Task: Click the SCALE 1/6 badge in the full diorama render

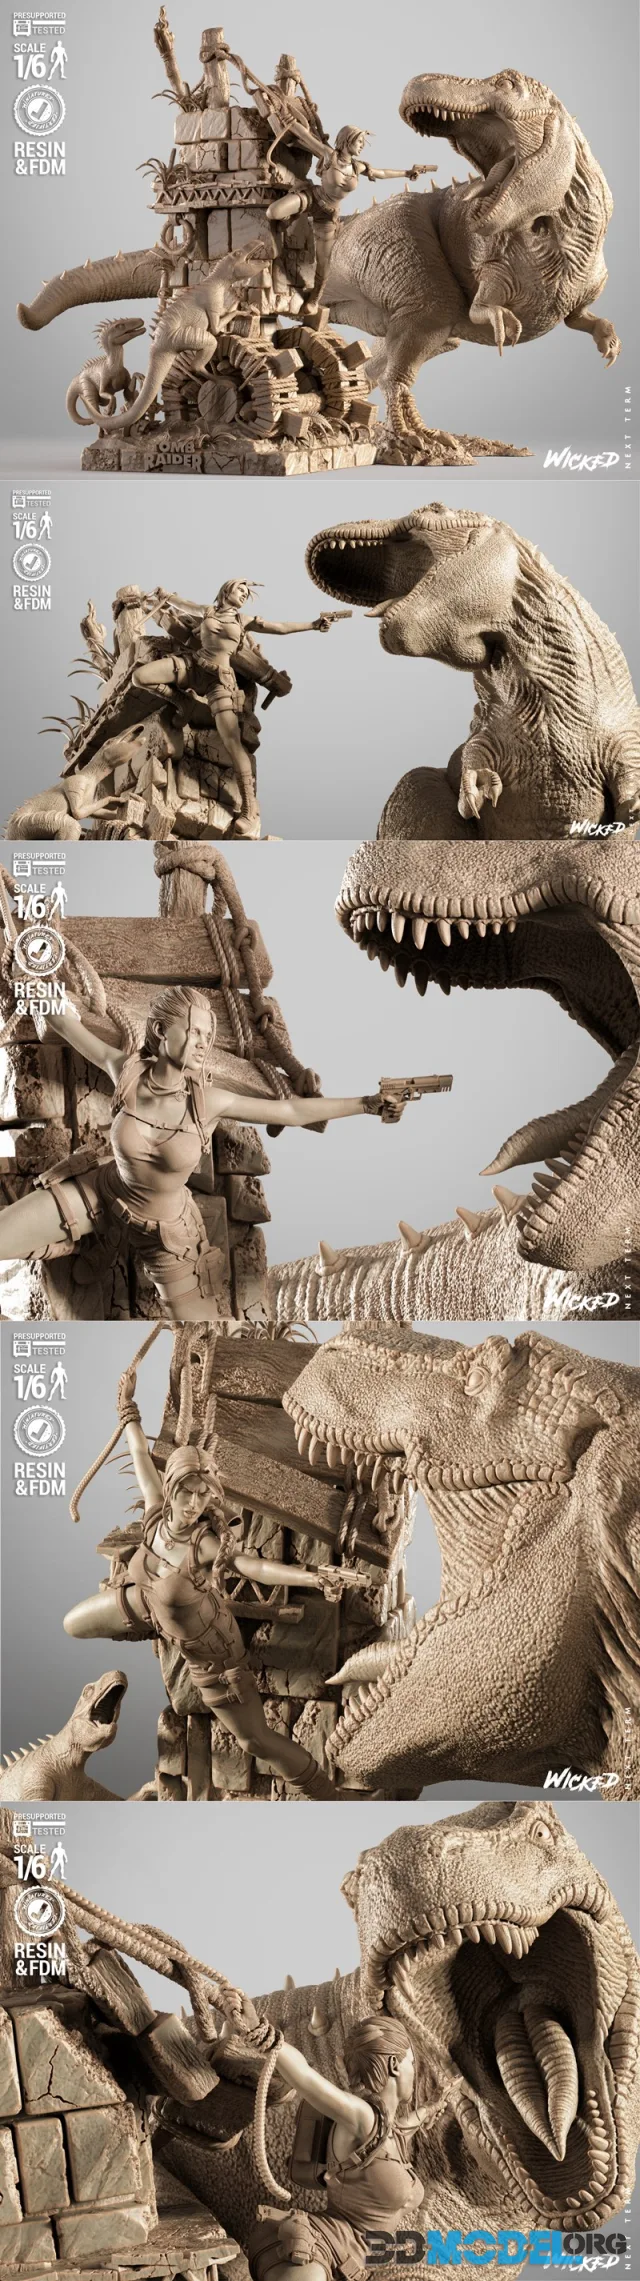Action: tap(40, 62)
